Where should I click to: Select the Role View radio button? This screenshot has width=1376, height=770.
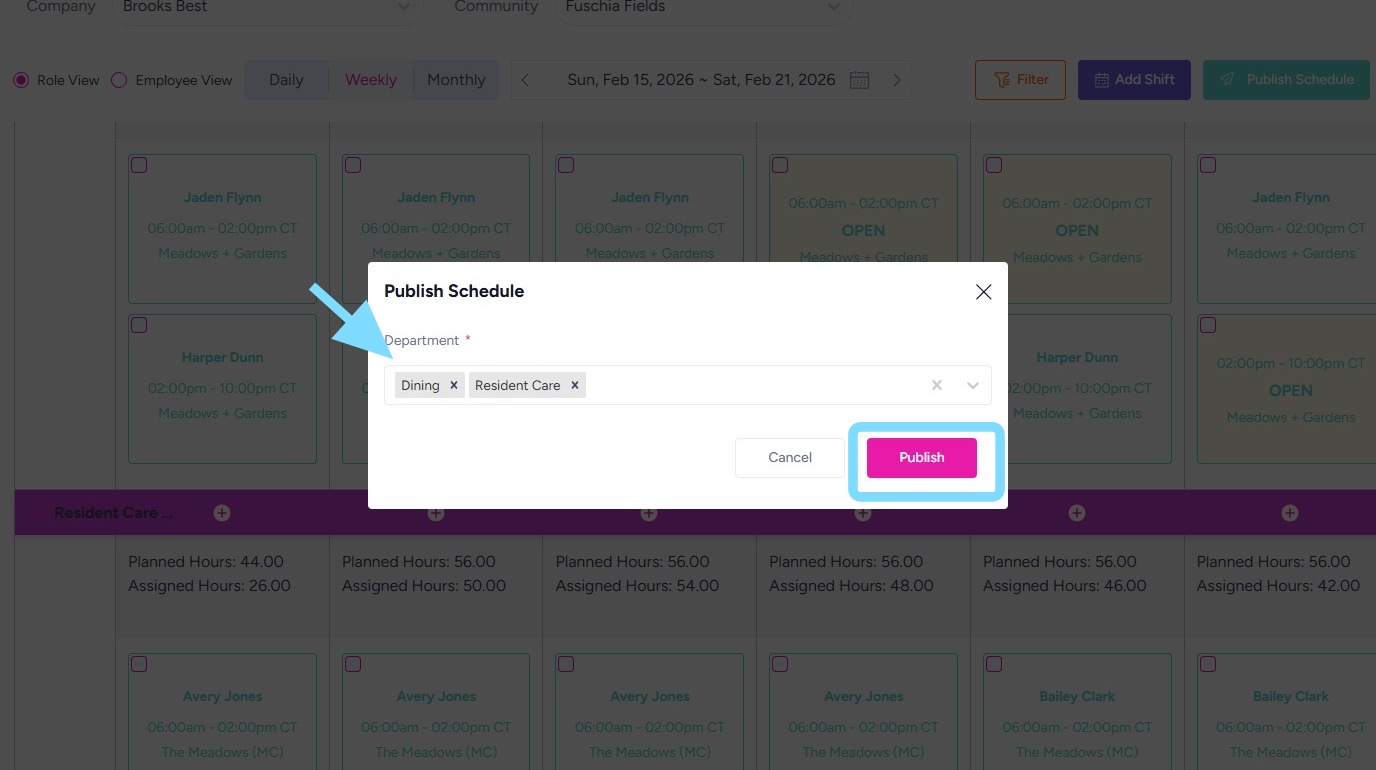(21, 80)
